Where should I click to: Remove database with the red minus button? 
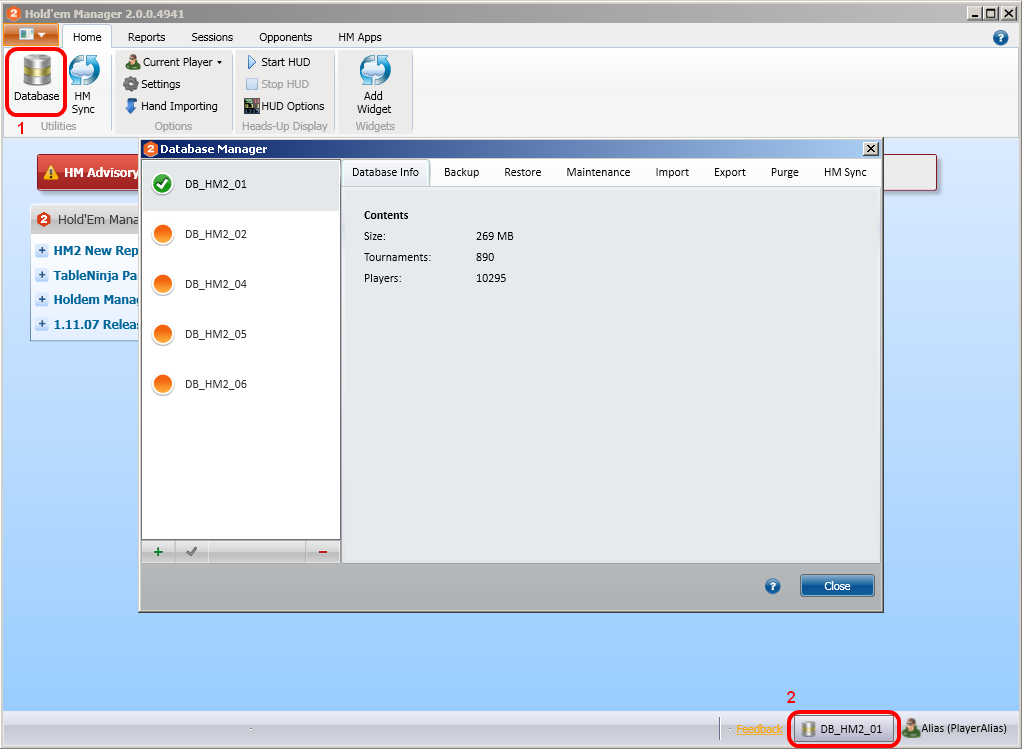[x=323, y=551]
